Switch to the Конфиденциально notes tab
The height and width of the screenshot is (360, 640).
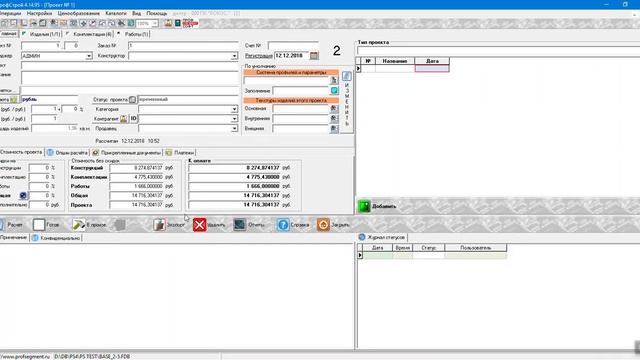(56, 238)
